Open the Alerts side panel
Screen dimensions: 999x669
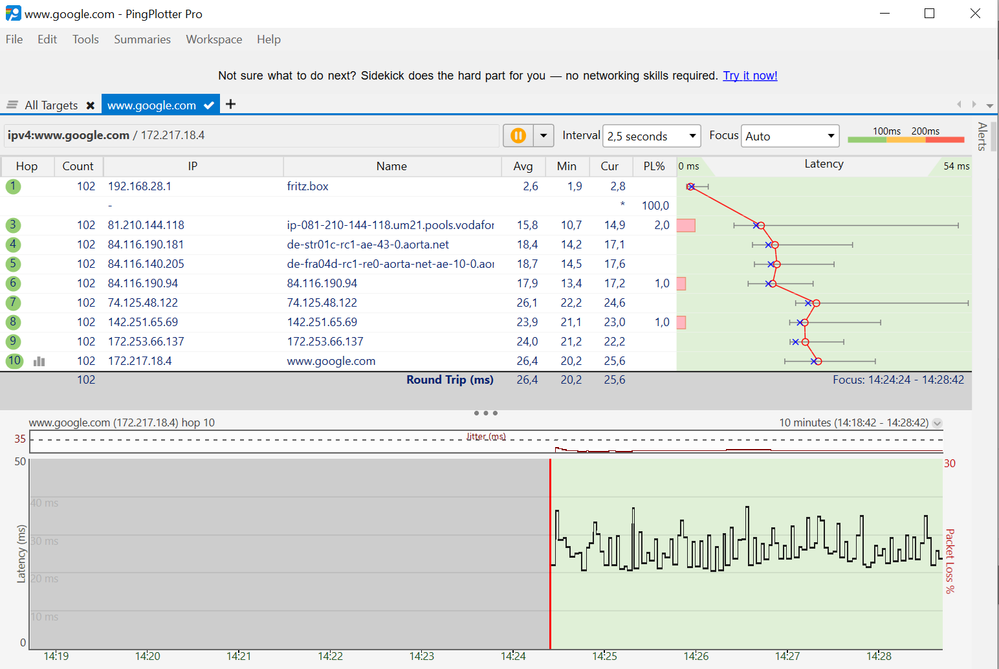pyautogui.click(x=982, y=137)
